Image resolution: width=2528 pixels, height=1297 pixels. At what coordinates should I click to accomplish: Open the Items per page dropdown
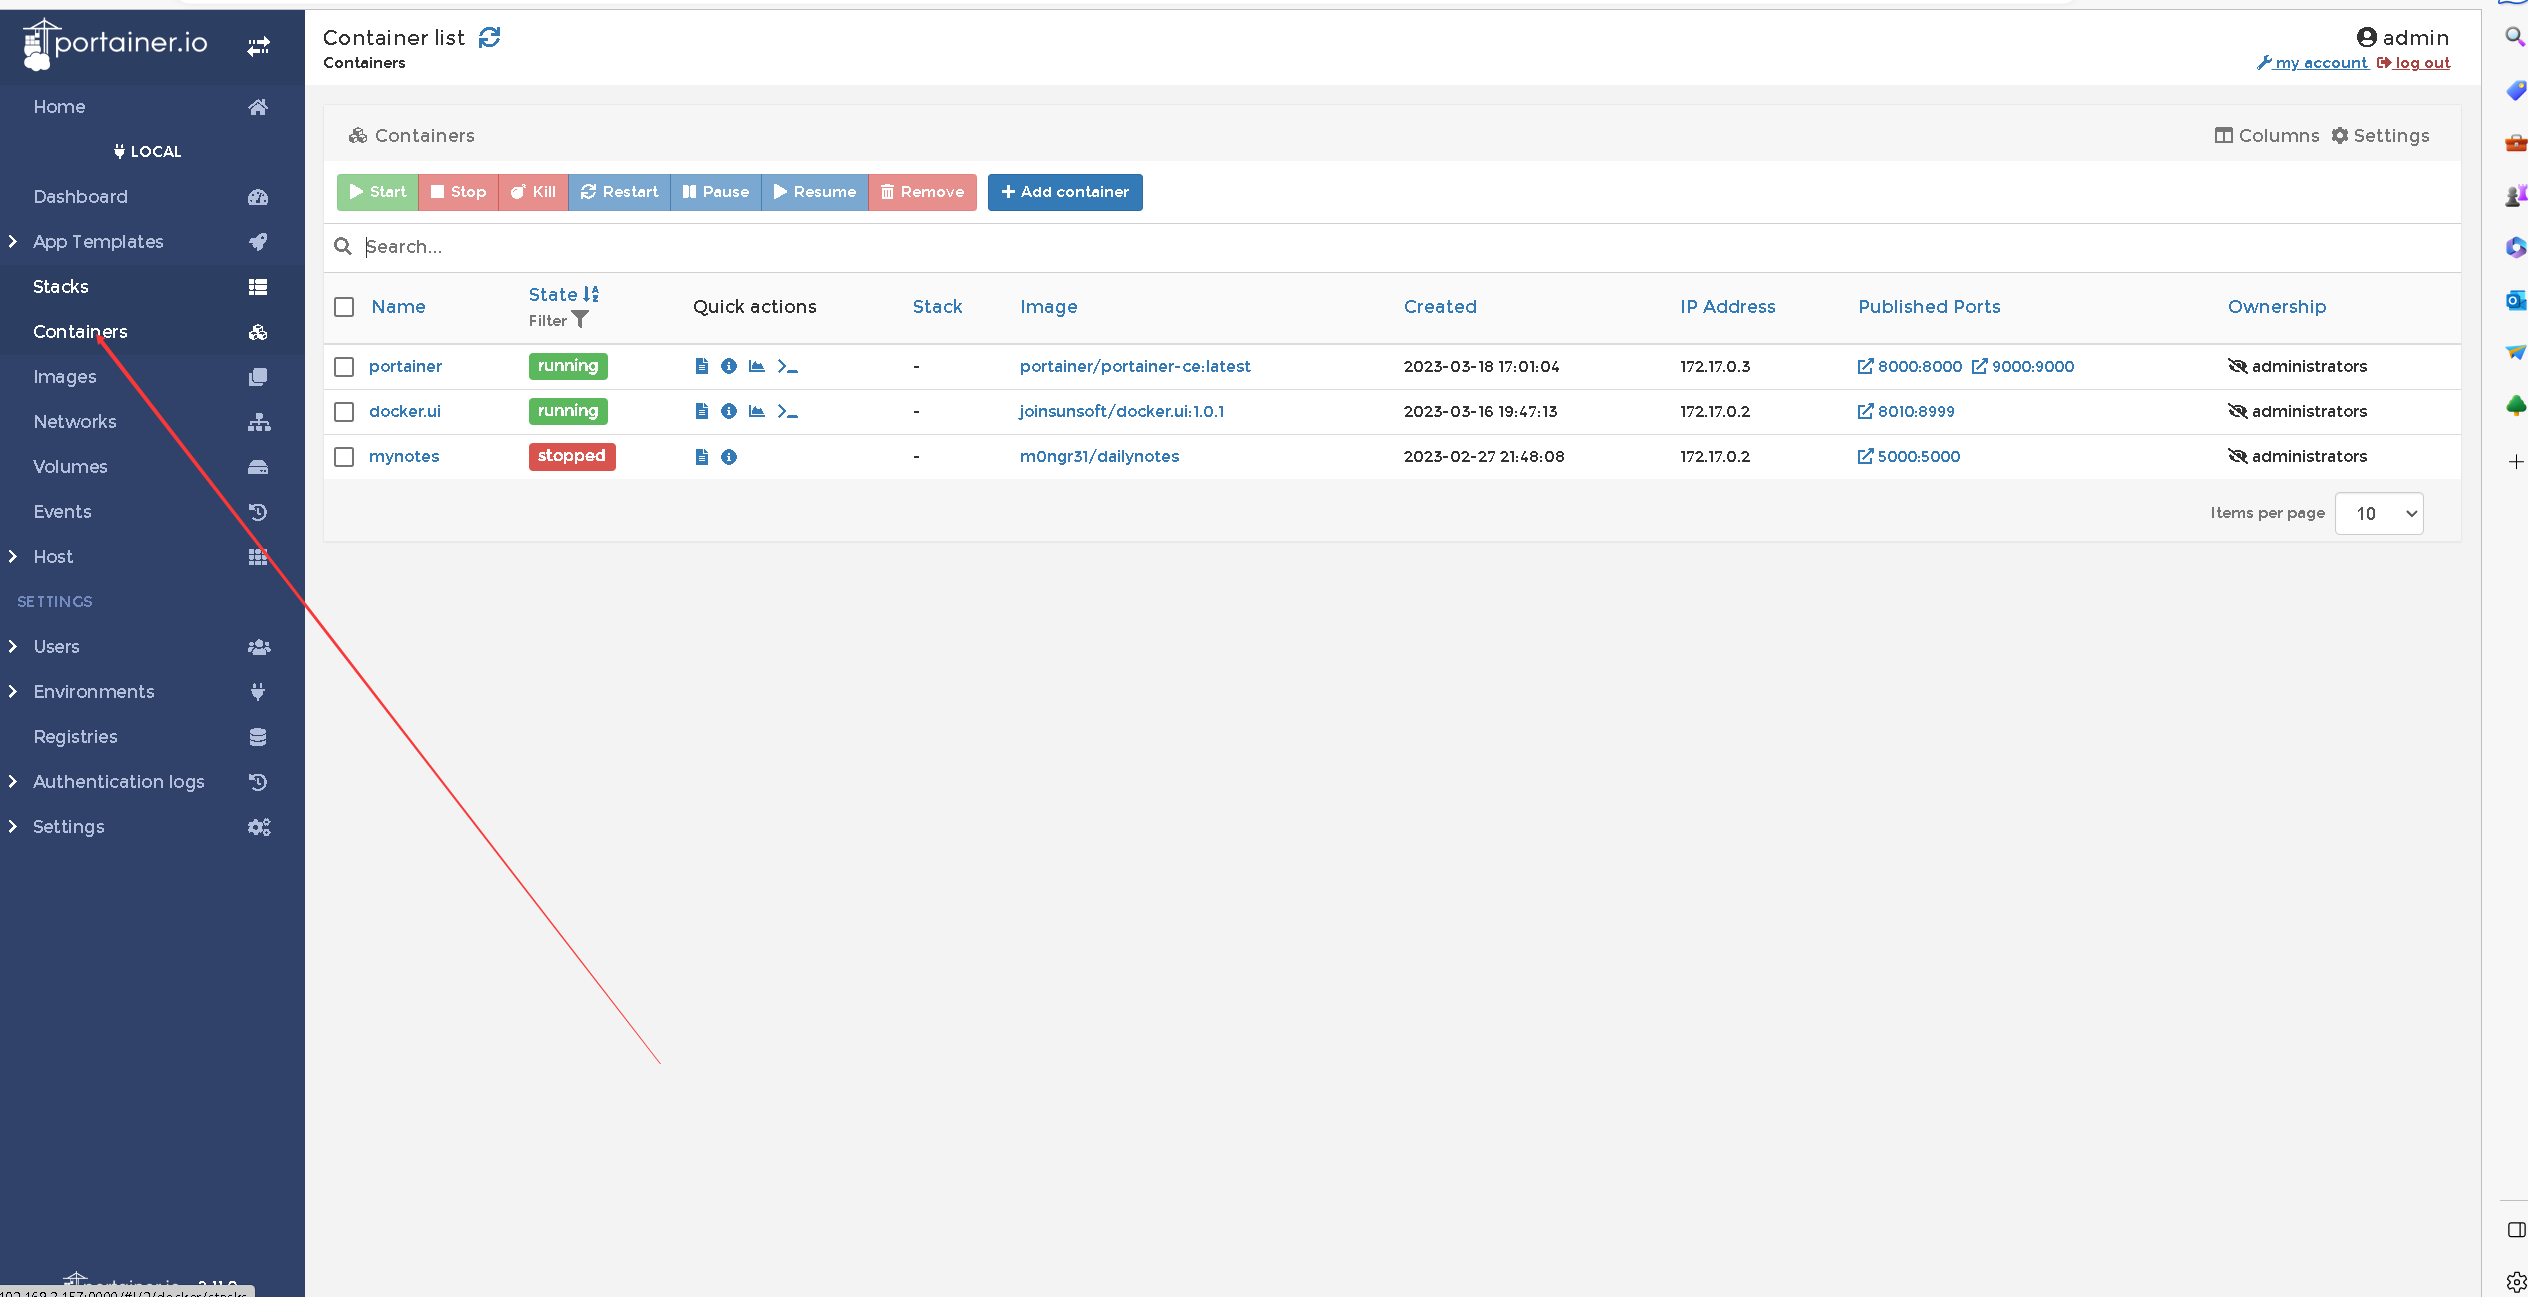coord(2379,513)
